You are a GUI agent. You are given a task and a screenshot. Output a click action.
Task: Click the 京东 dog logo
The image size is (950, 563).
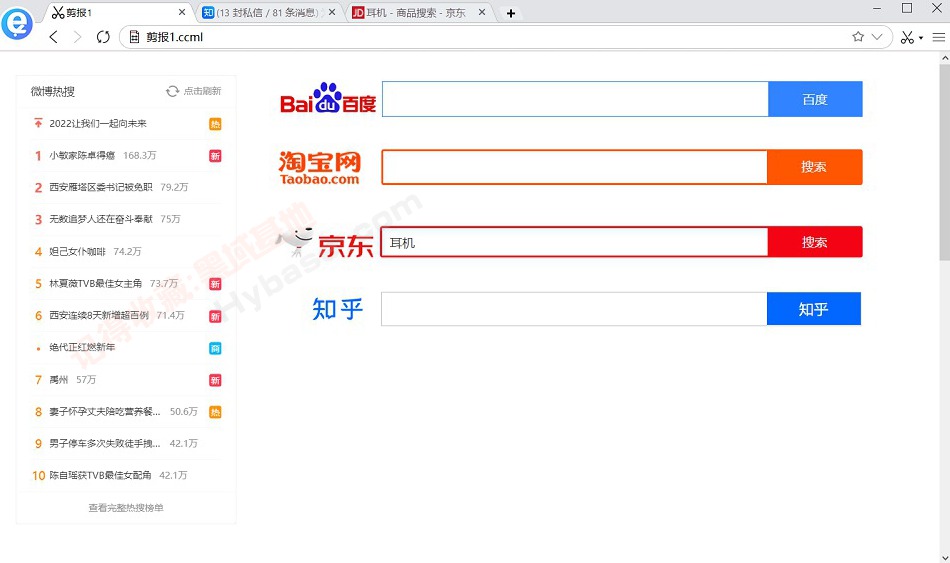pyautogui.click(x=325, y=242)
